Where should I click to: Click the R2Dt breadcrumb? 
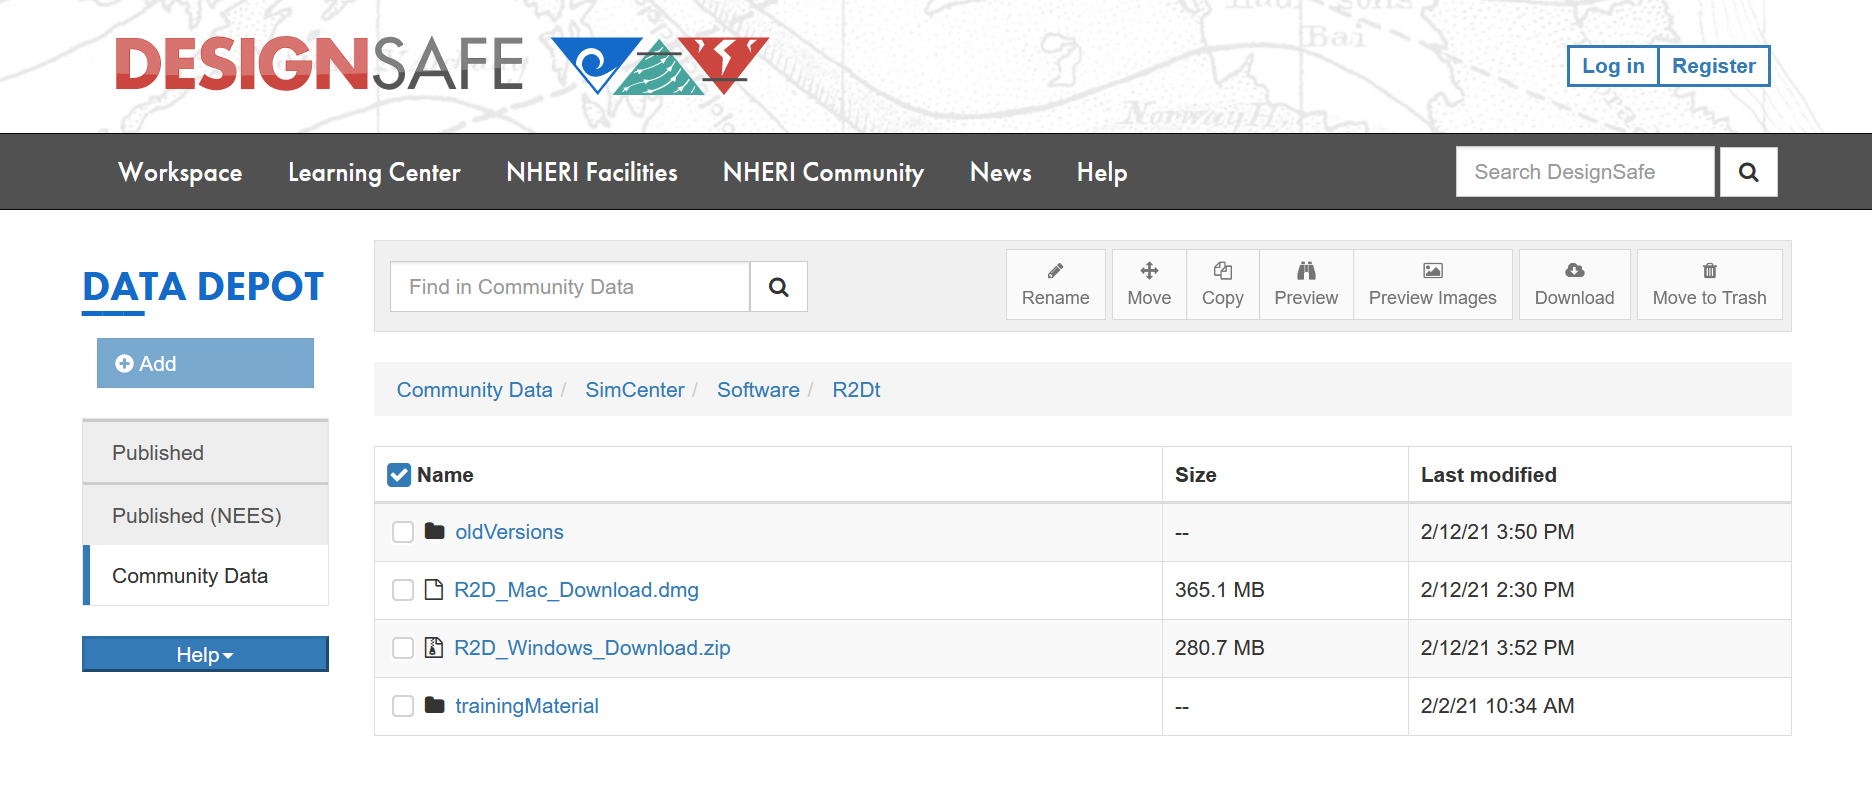(x=856, y=390)
